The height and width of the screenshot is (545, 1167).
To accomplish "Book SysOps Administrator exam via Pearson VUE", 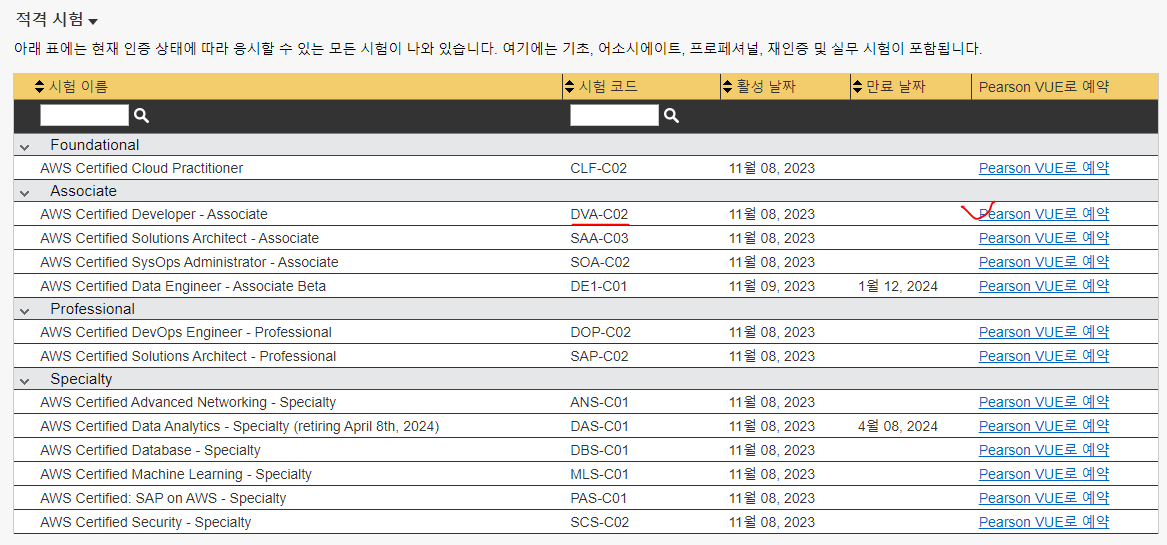I will click(x=1043, y=262).
